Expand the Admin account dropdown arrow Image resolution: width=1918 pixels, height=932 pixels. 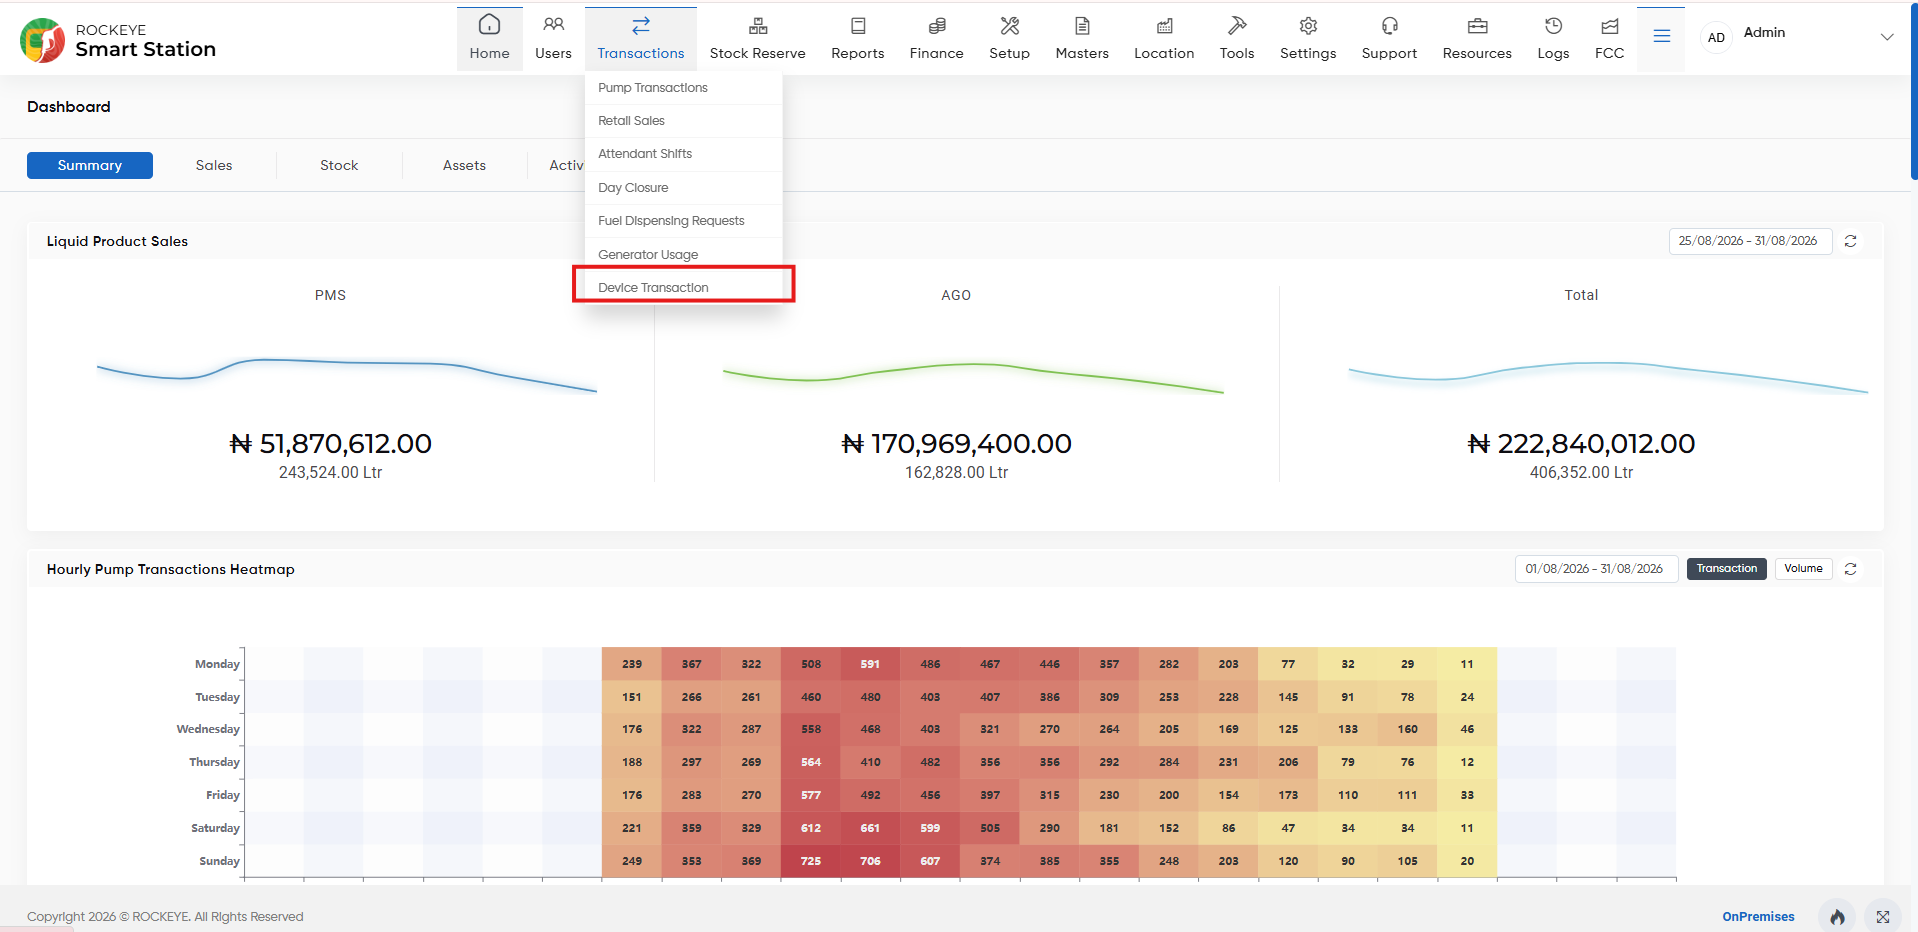point(1887,37)
